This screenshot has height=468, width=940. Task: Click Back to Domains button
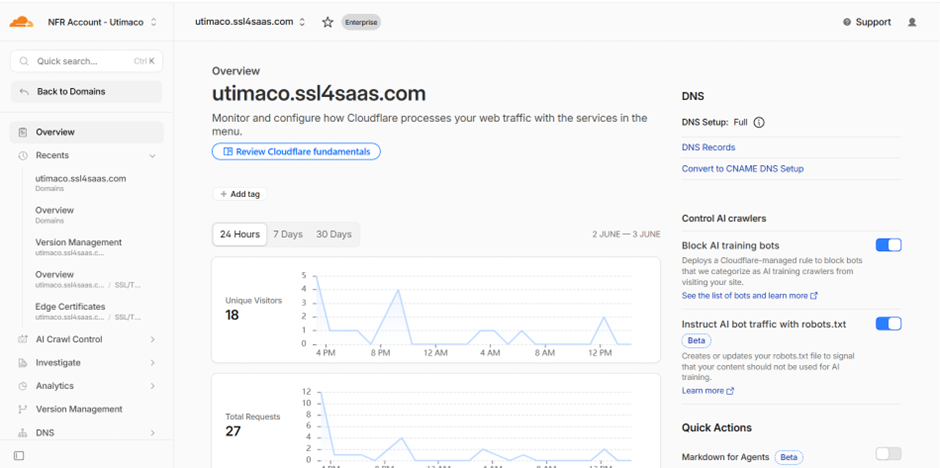86,92
